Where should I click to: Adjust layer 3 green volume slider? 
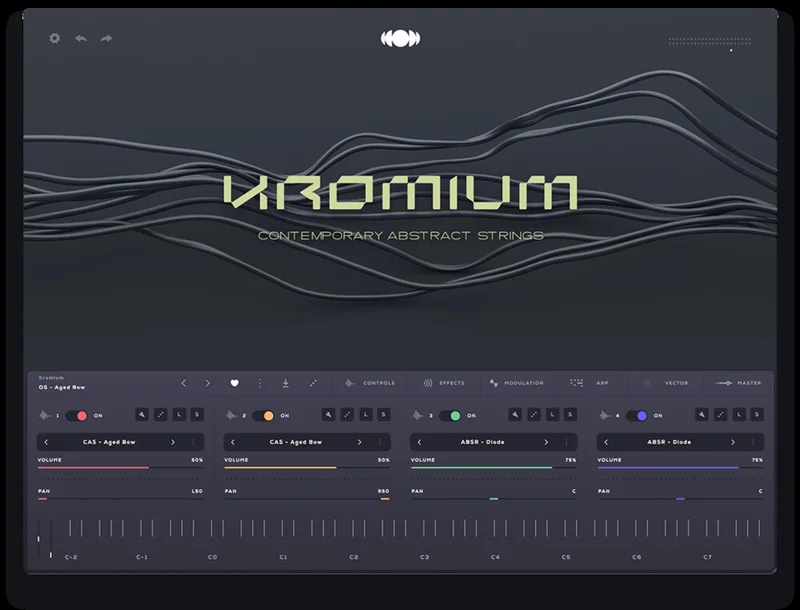(494, 467)
